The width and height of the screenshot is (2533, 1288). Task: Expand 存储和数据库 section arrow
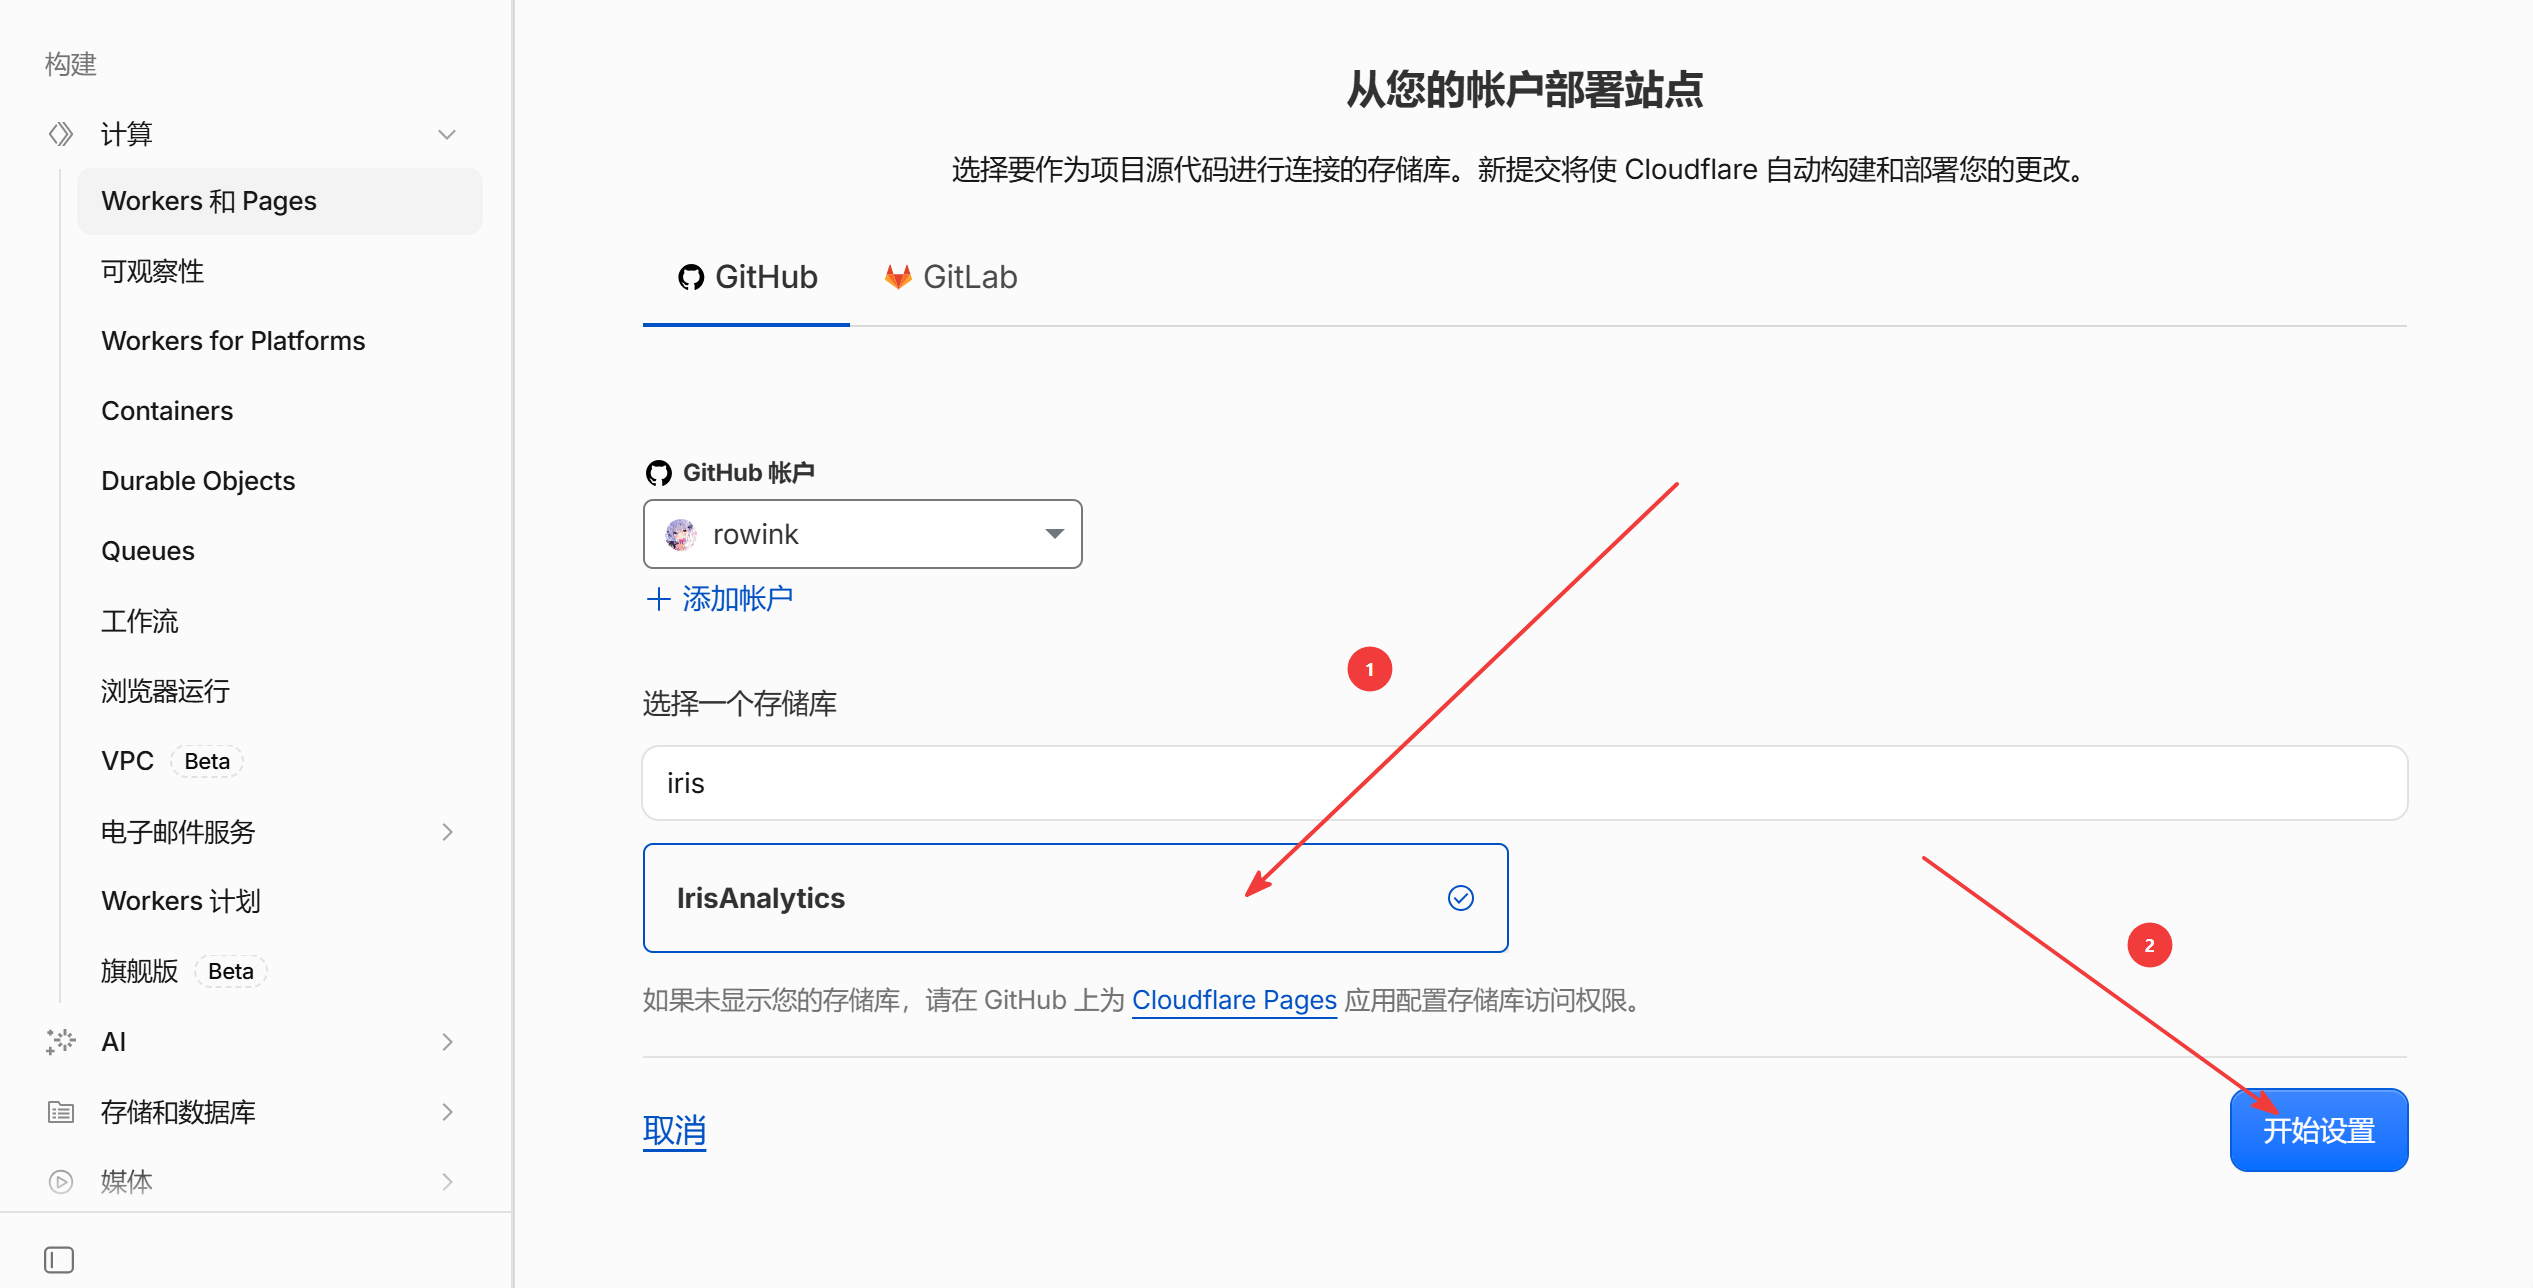click(x=447, y=1112)
